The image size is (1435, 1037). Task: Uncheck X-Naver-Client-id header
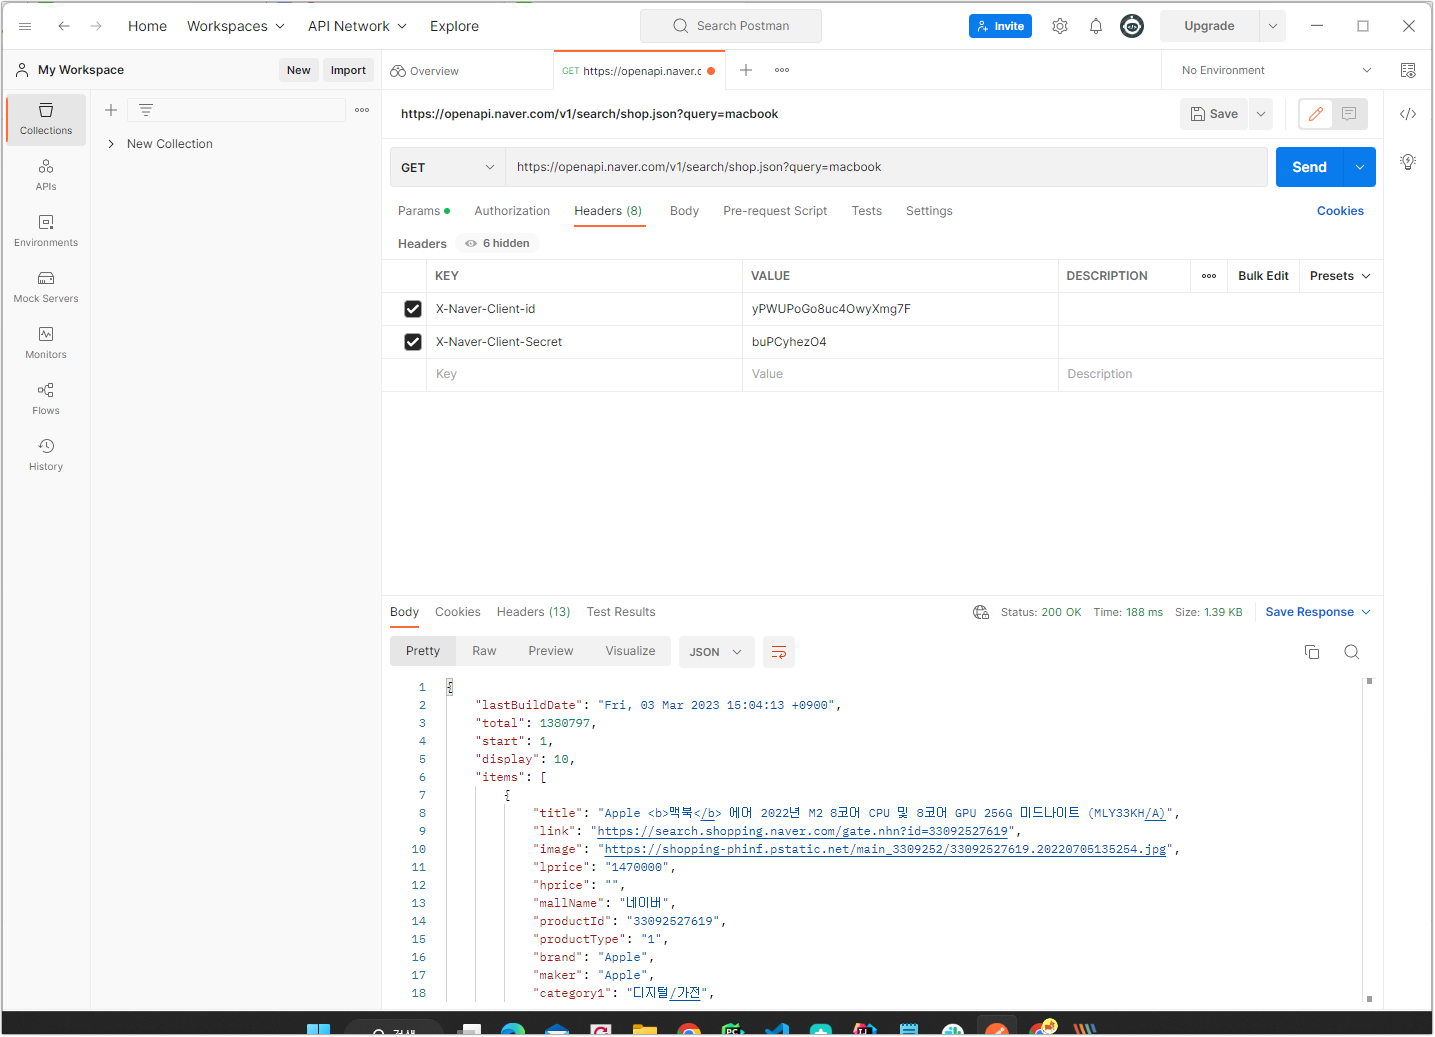pyautogui.click(x=413, y=309)
